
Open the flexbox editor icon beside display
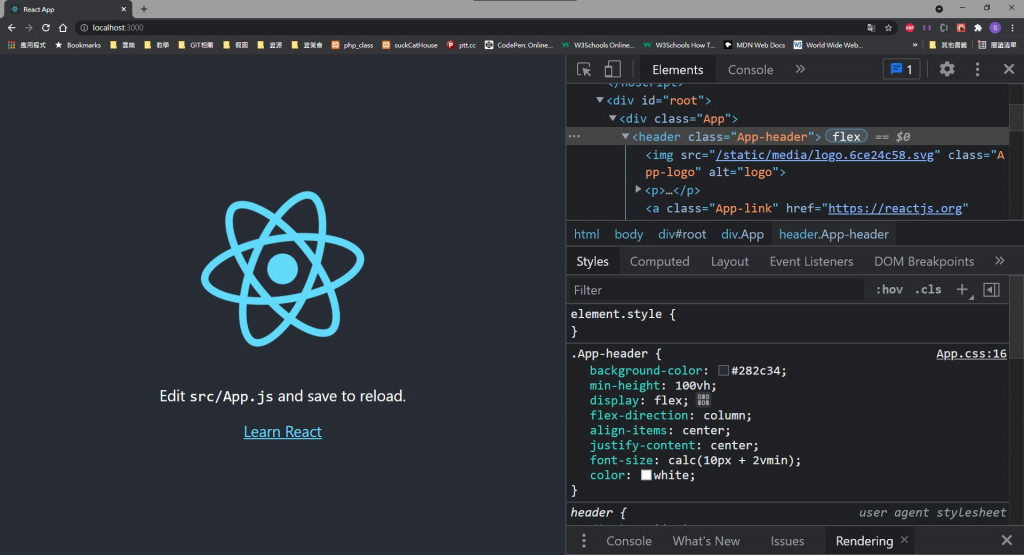coord(703,400)
